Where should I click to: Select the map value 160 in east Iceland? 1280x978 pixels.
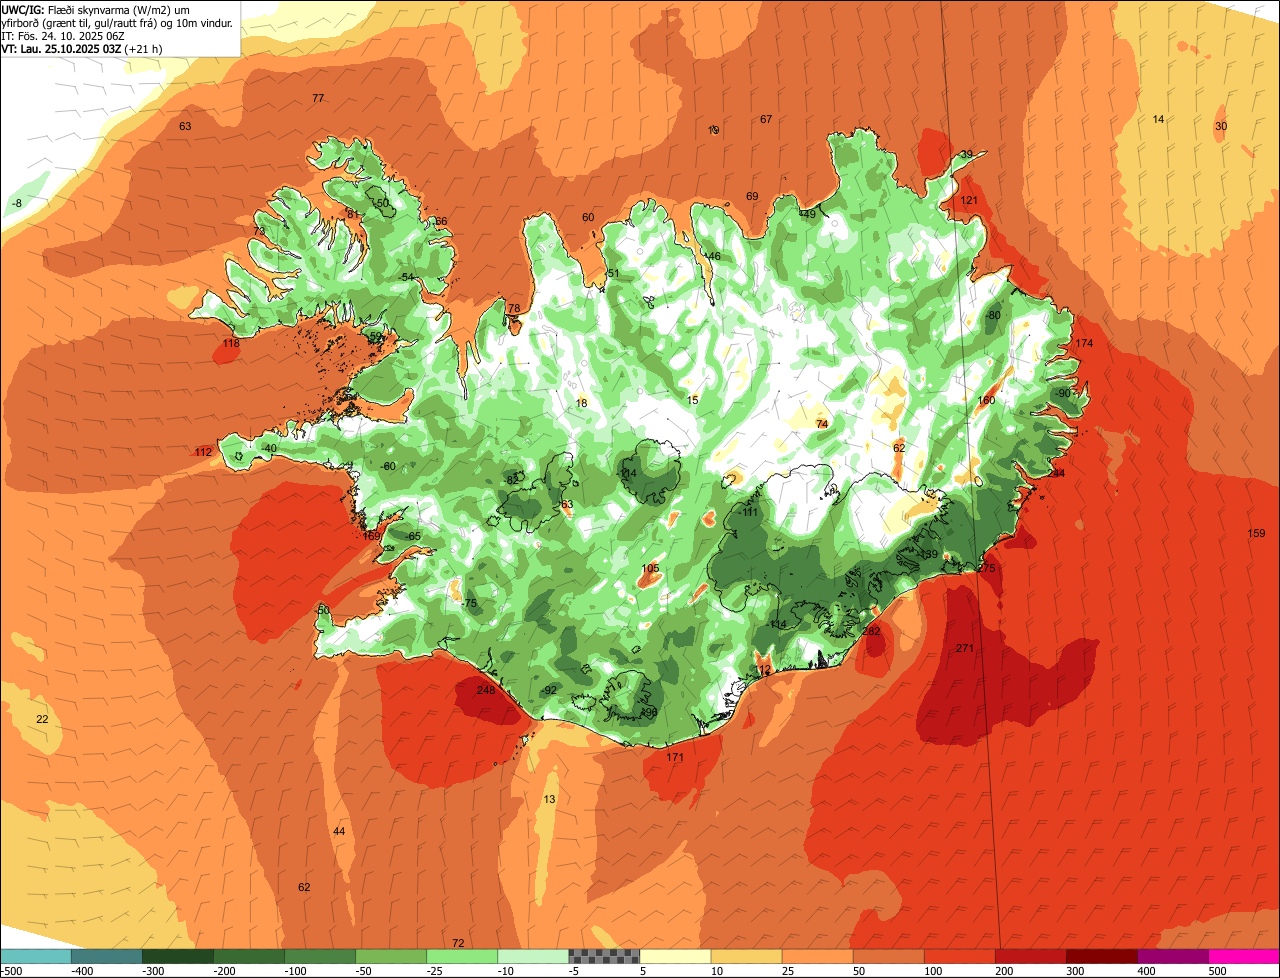click(986, 400)
